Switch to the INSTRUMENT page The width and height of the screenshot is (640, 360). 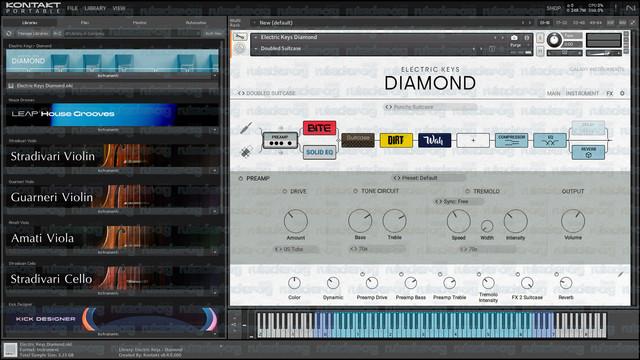click(582, 93)
